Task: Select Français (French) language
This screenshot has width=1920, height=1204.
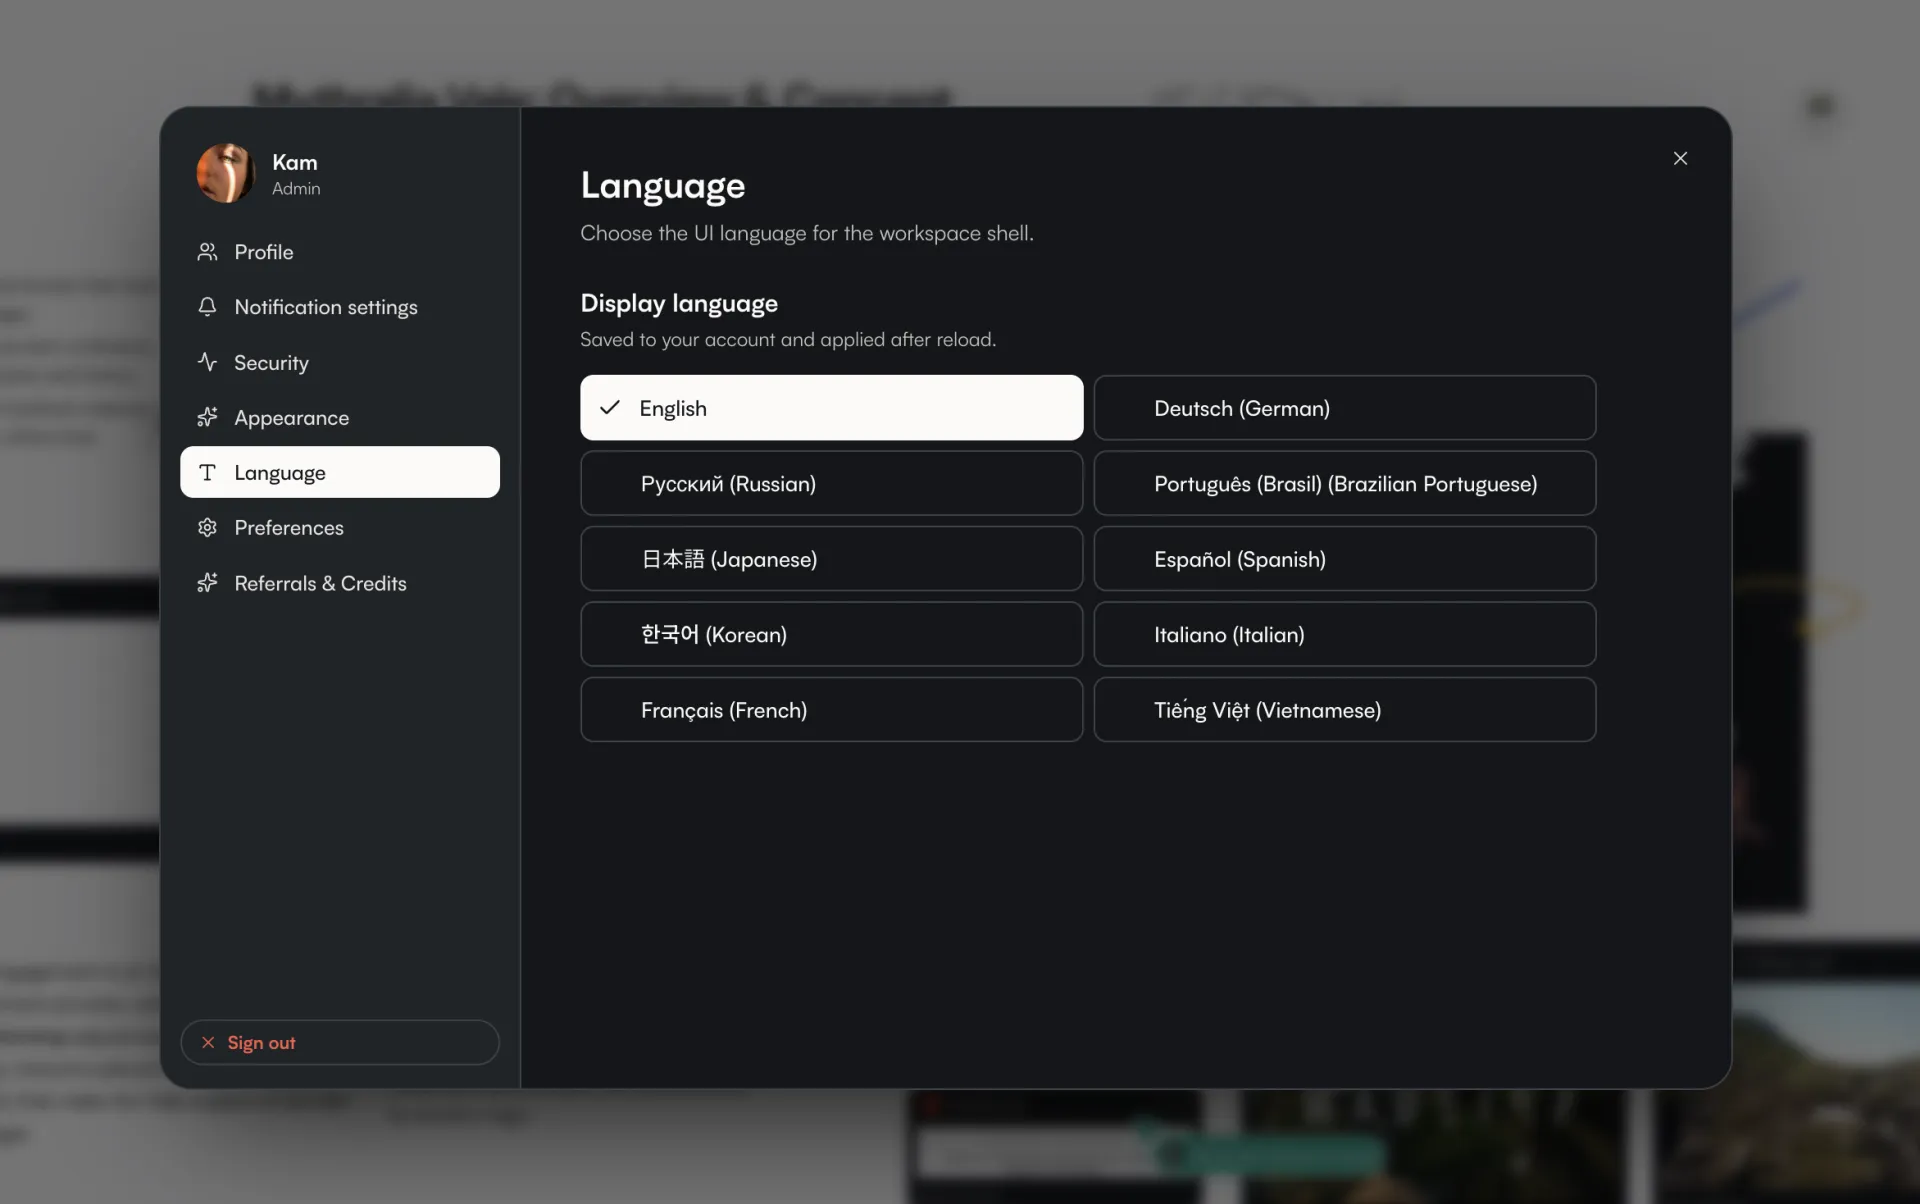Action: pos(831,709)
